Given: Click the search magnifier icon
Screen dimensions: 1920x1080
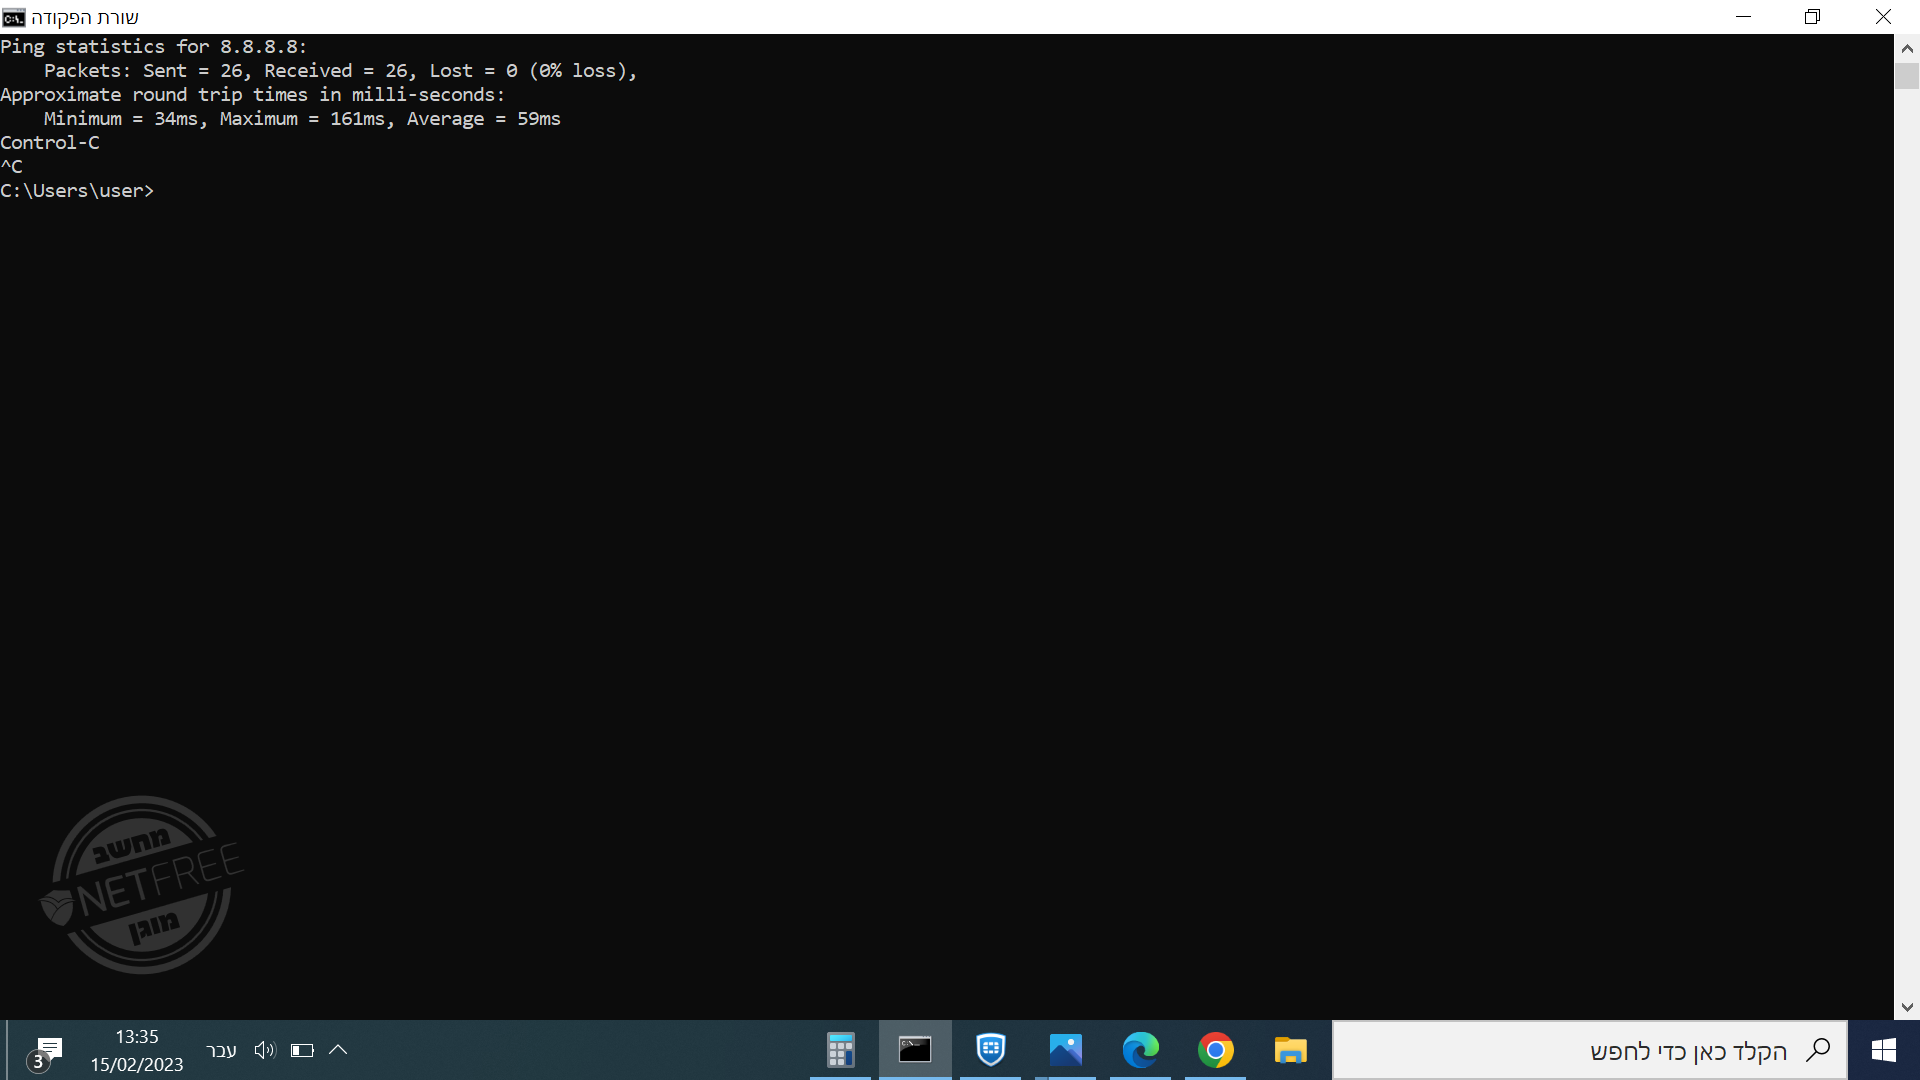Looking at the screenshot, I should point(1818,1050).
